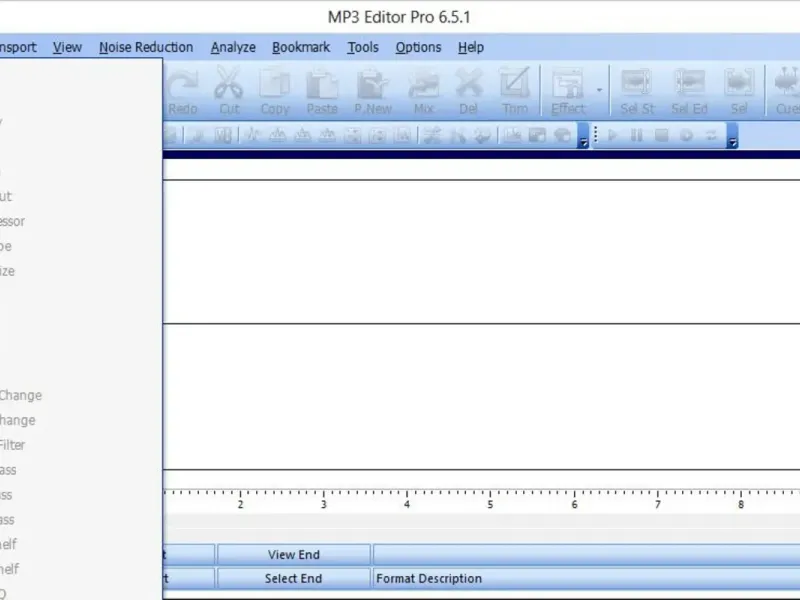Click the Pause button in transport toolbar
The image size is (800, 600).
coord(637,135)
